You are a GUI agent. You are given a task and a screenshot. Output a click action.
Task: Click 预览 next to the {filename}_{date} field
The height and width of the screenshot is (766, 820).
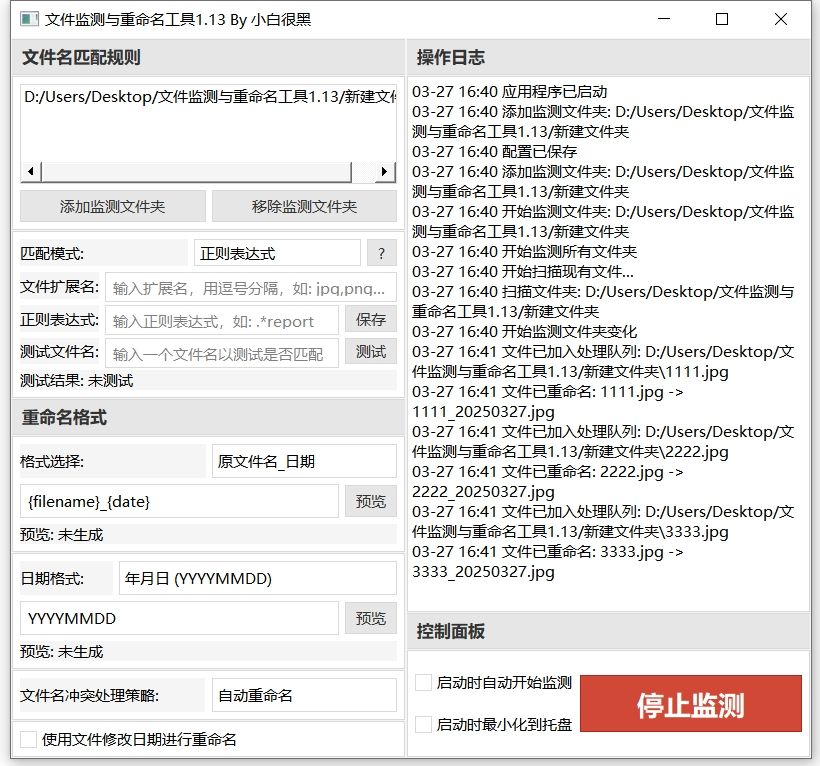click(371, 501)
